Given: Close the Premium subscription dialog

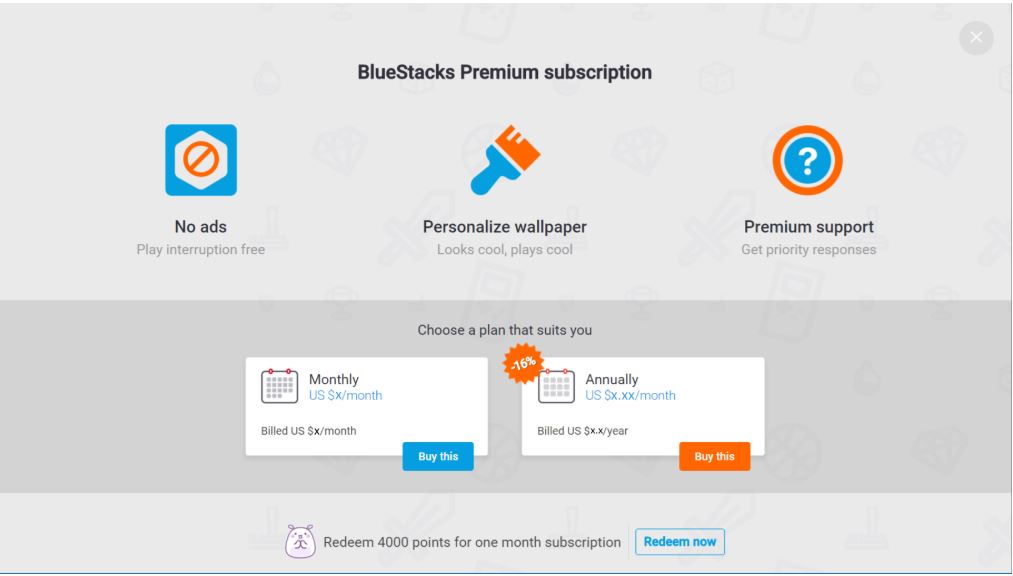Looking at the screenshot, I should point(976,38).
